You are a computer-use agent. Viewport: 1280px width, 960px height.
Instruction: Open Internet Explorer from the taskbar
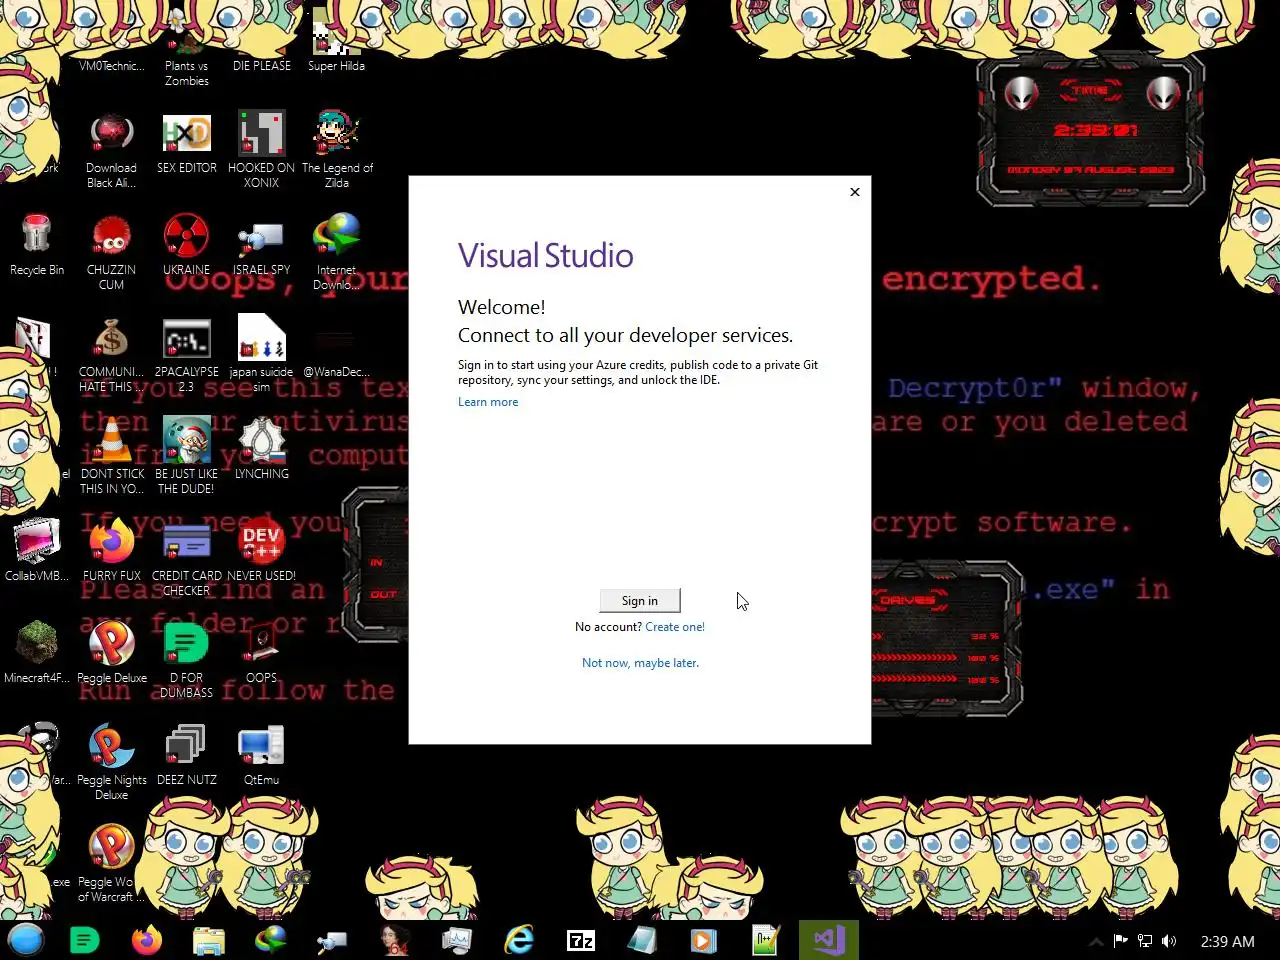[x=519, y=940]
